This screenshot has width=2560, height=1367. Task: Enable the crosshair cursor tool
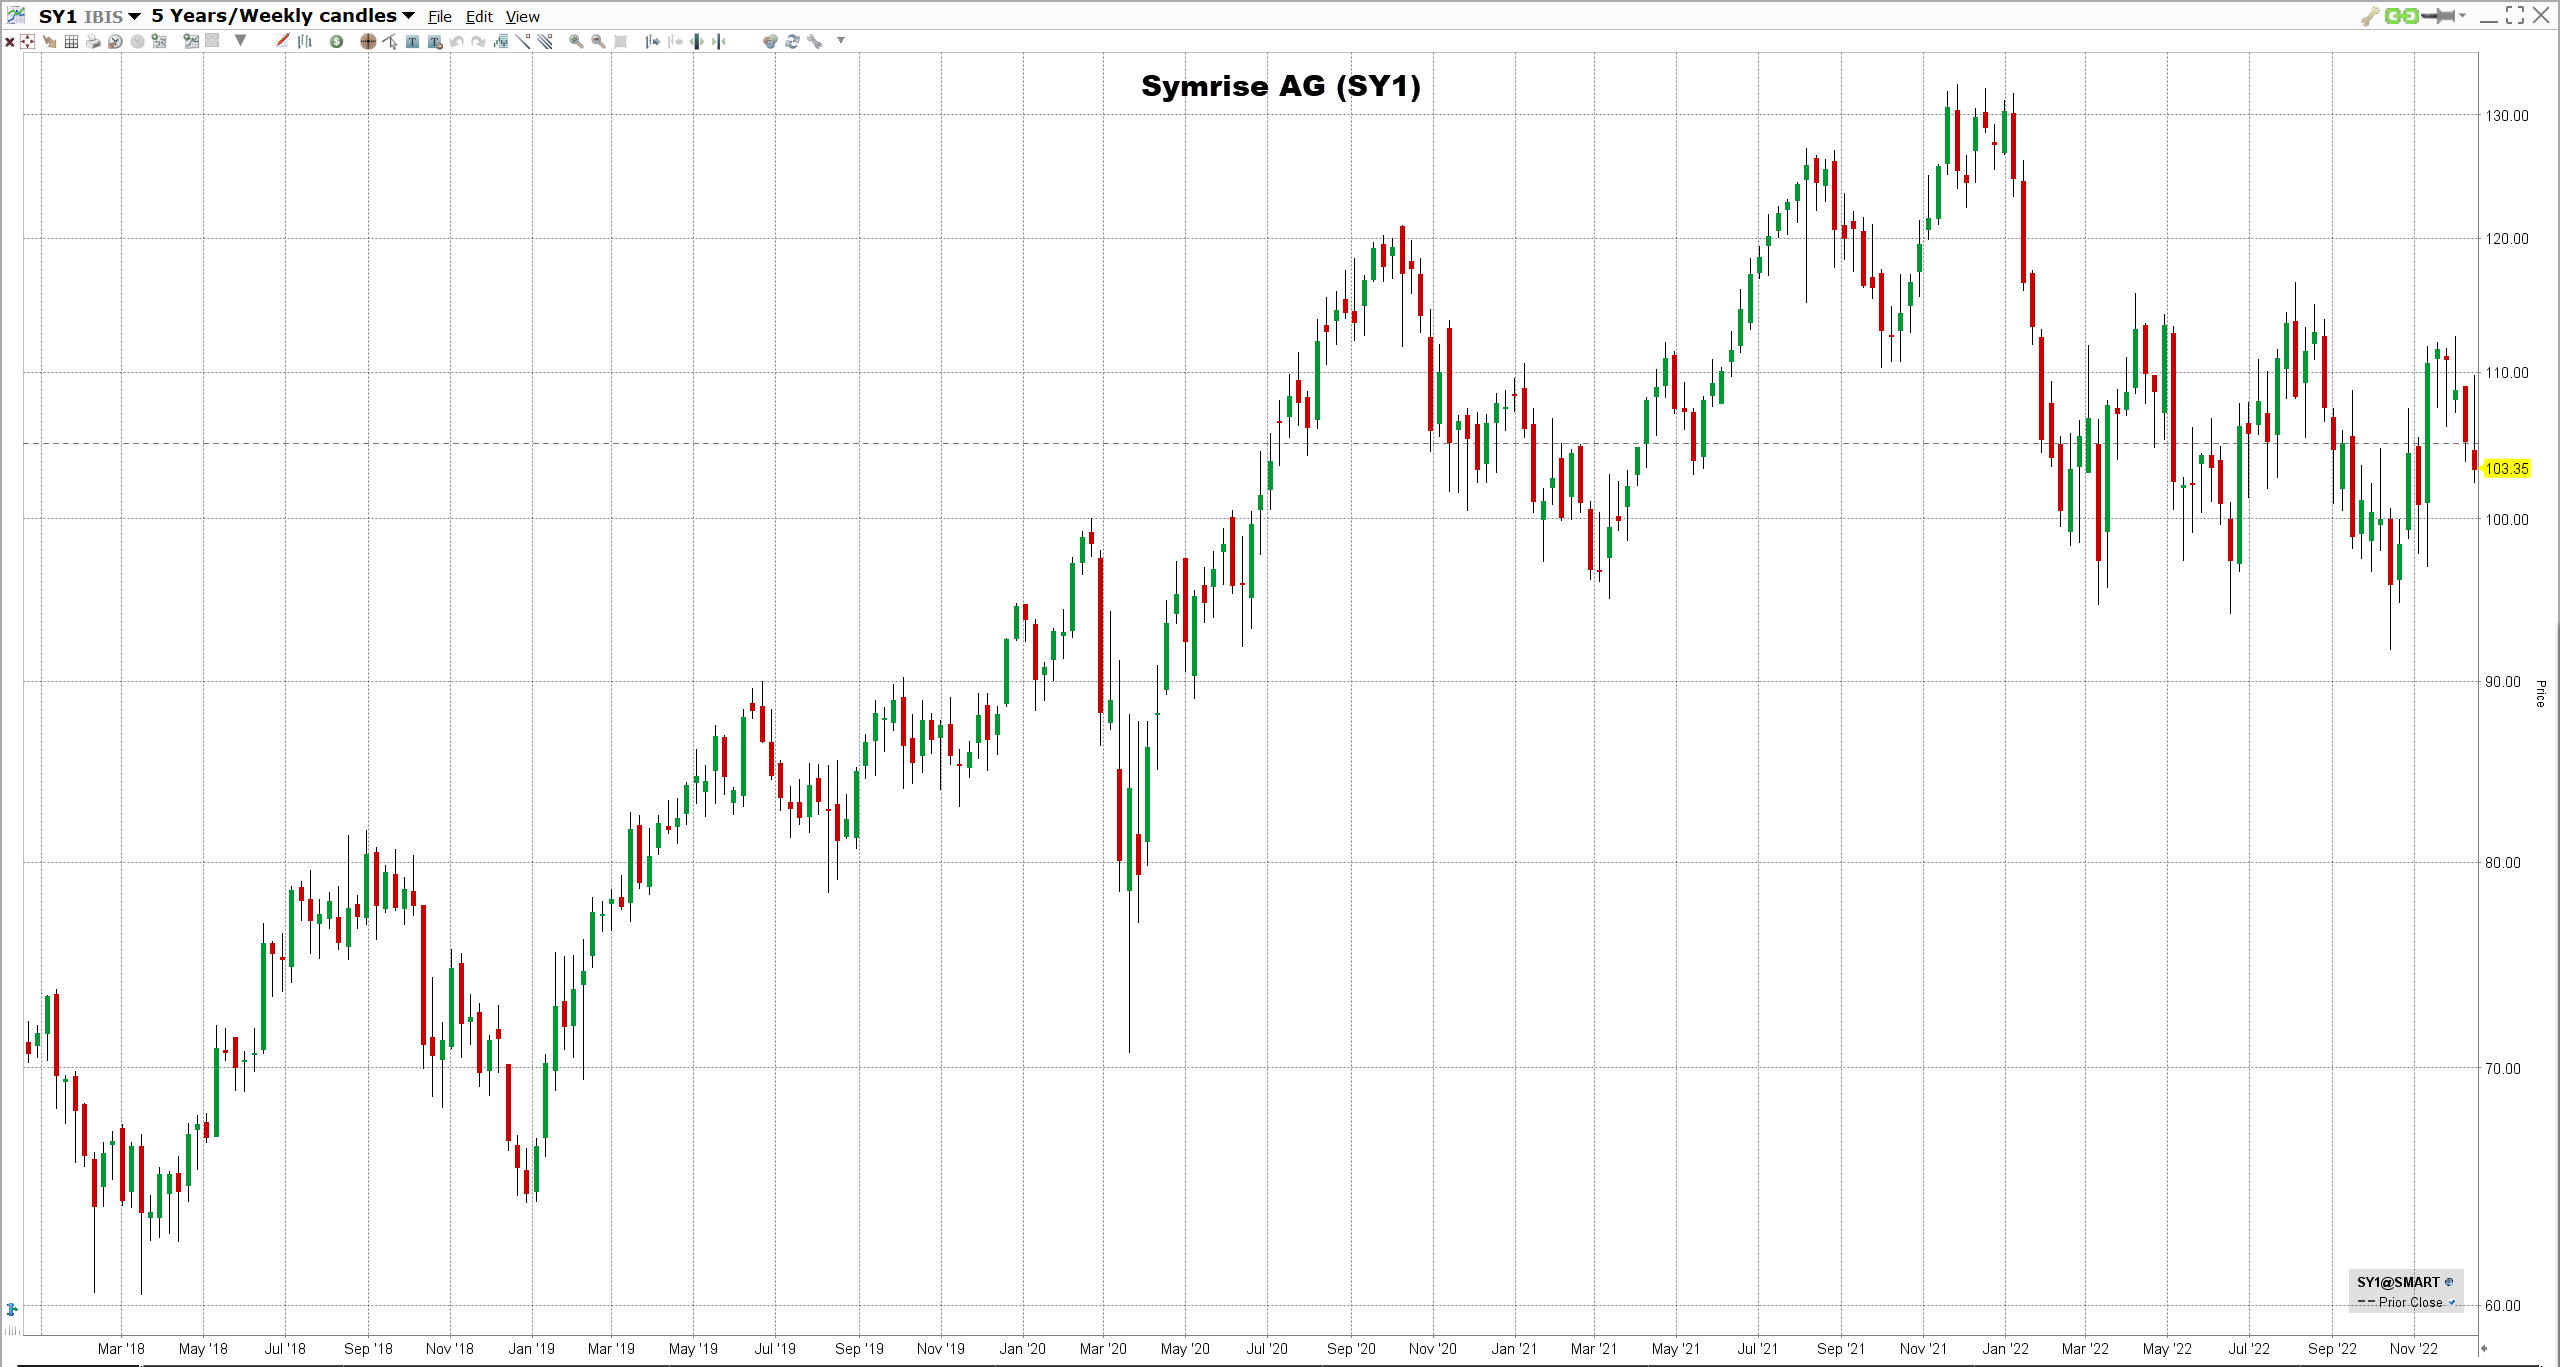click(x=368, y=41)
